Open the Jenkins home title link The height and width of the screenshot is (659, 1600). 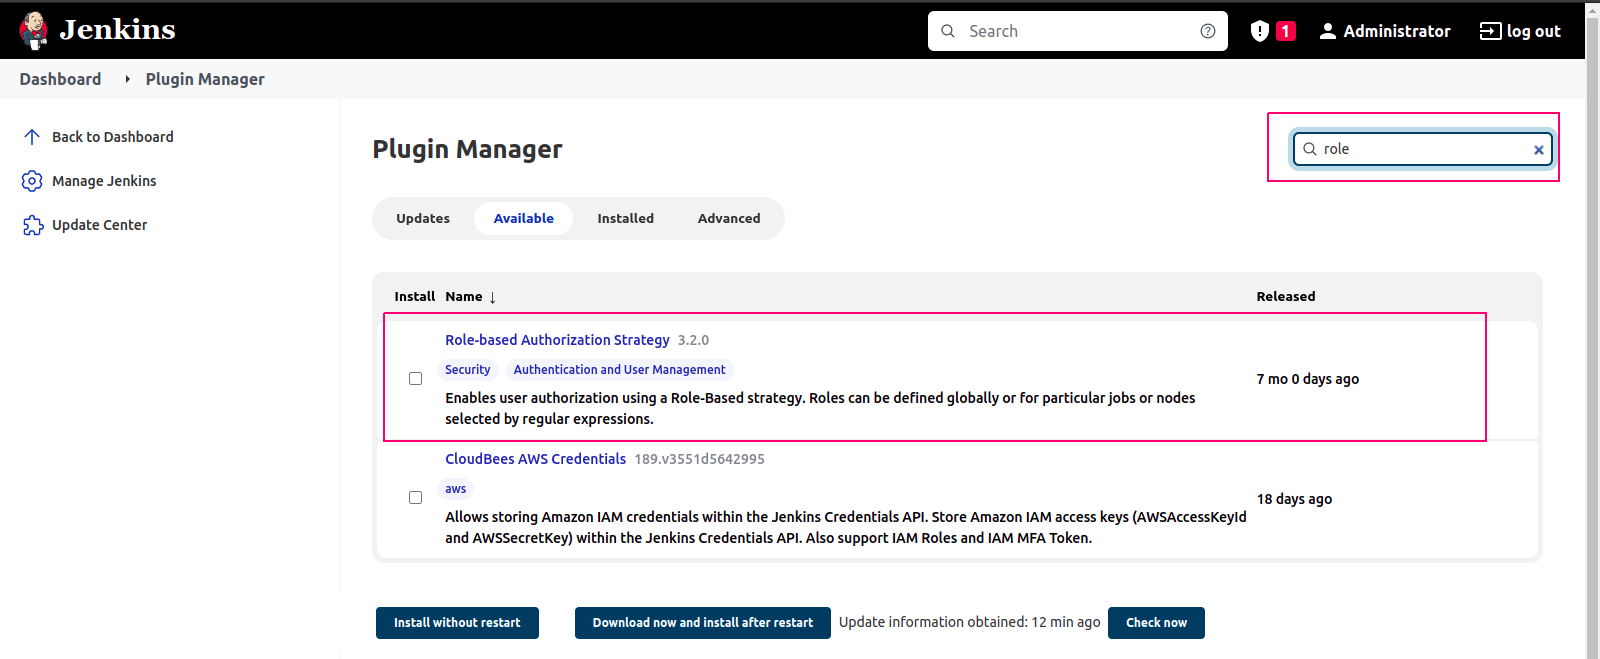pyautogui.click(x=117, y=30)
